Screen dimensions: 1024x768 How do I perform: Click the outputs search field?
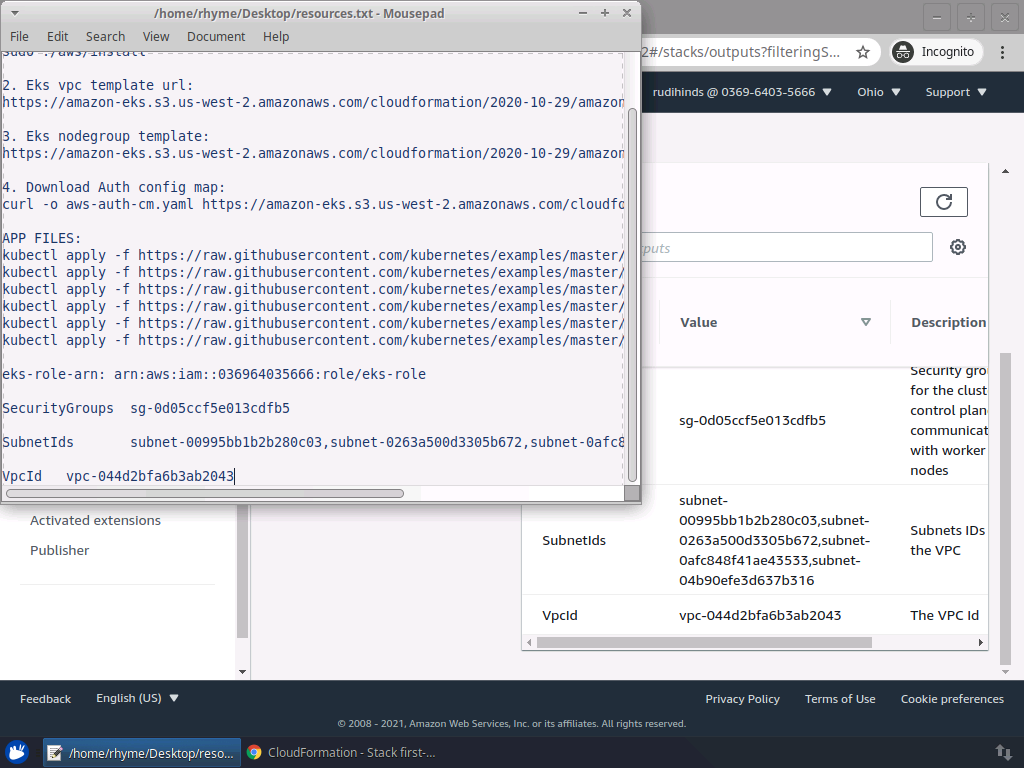(x=787, y=248)
